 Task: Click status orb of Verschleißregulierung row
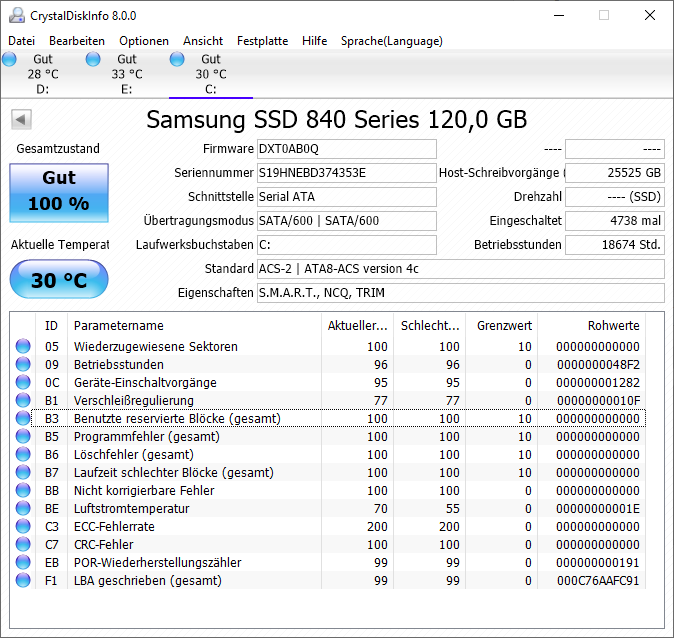coord(23,400)
